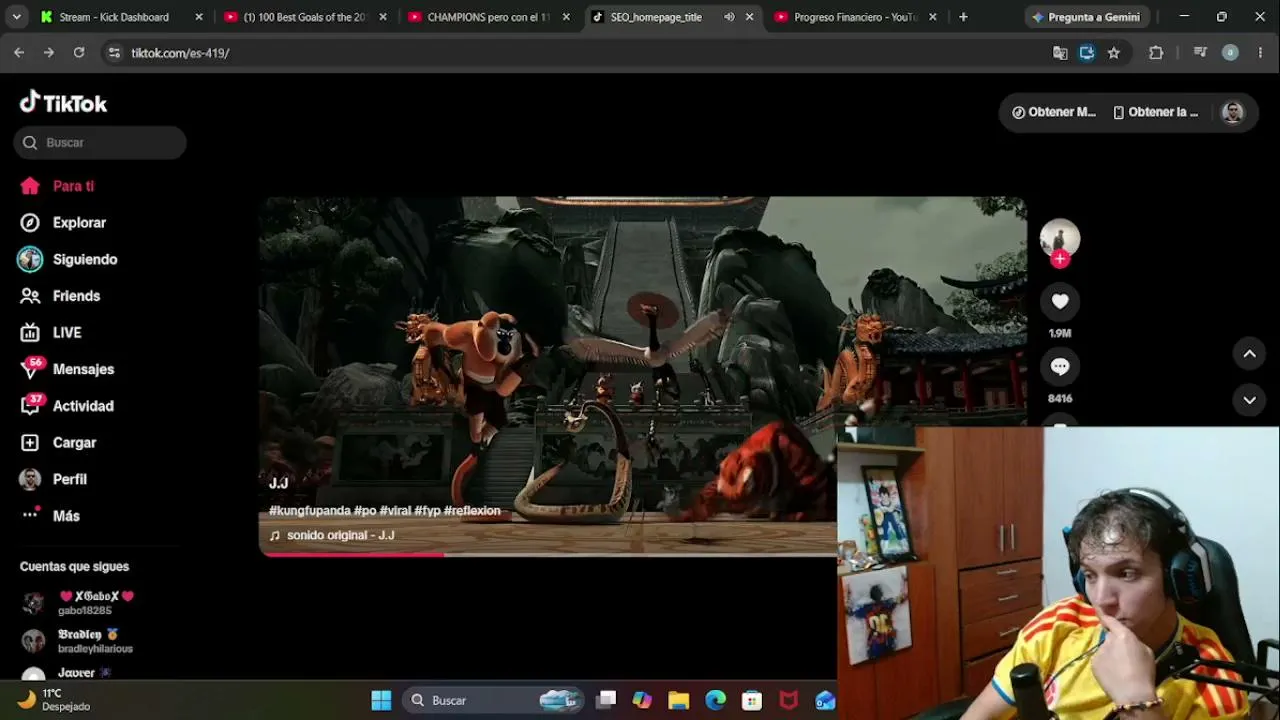Screen dimensions: 1280x720
Task: Open the #reflexion hashtag
Action: 472,511
